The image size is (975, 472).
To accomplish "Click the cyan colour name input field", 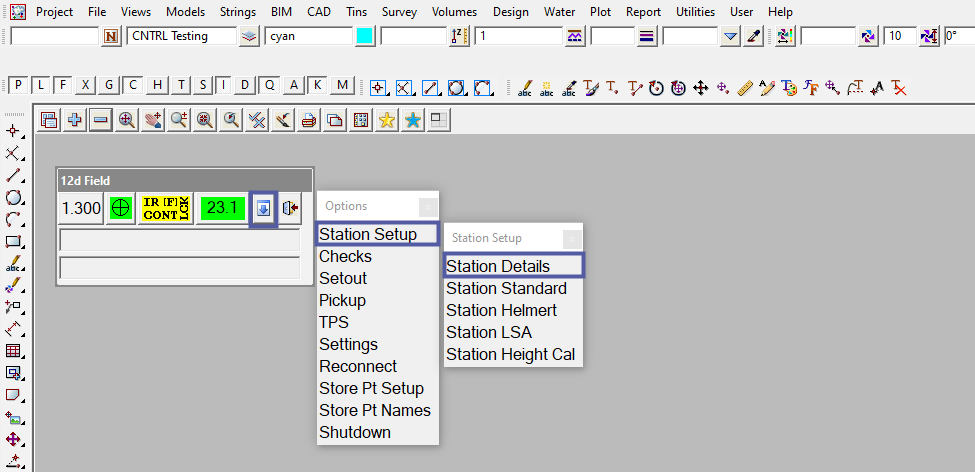I will 309,36.
